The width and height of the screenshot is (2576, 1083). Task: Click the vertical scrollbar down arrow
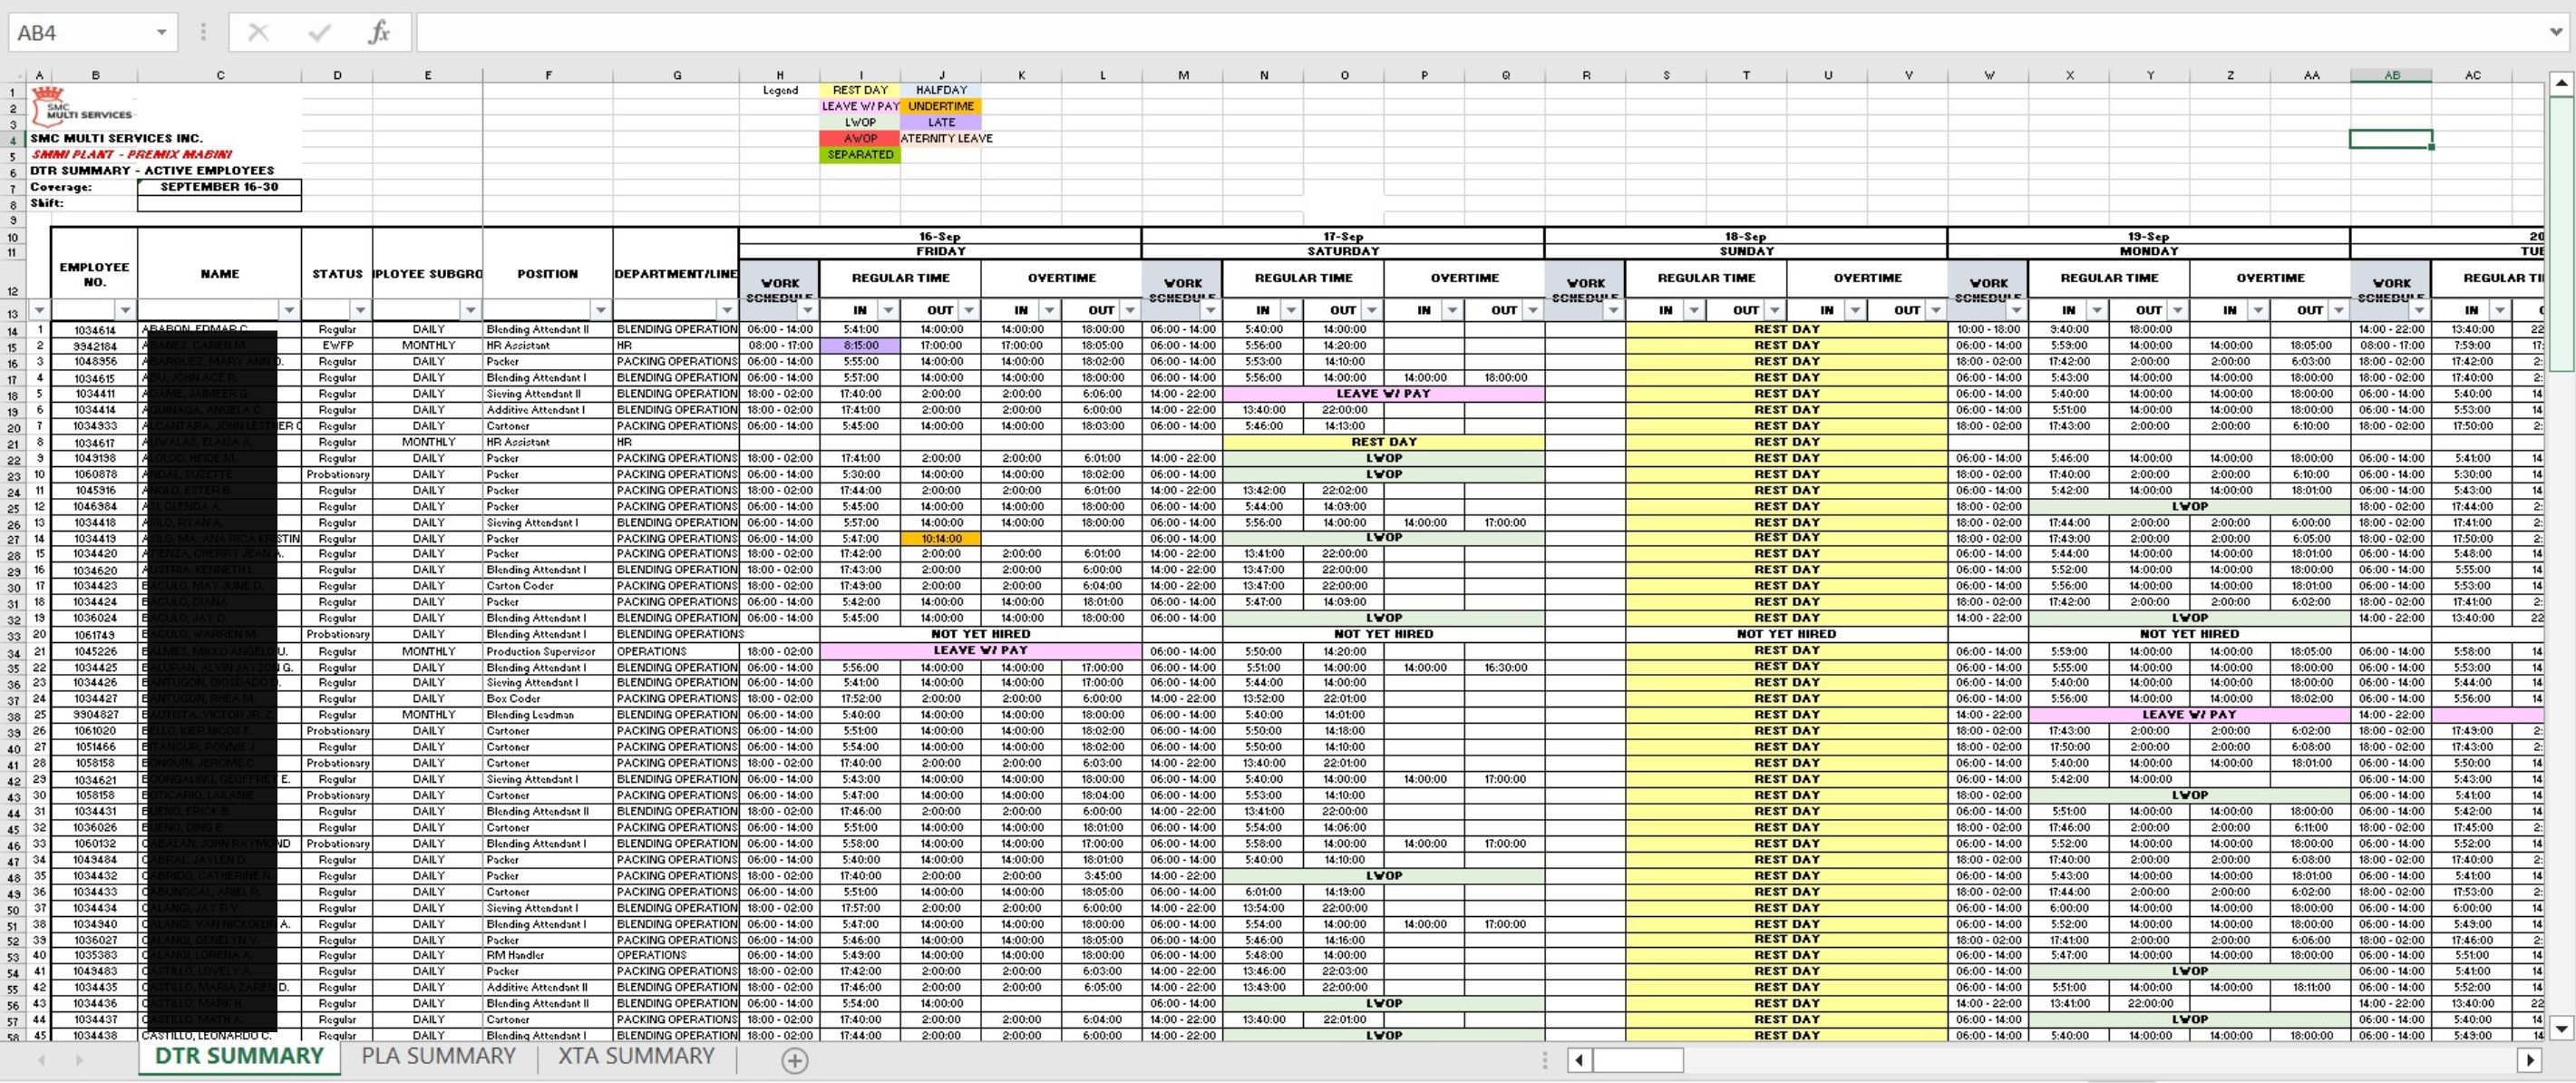pos(2561,1027)
